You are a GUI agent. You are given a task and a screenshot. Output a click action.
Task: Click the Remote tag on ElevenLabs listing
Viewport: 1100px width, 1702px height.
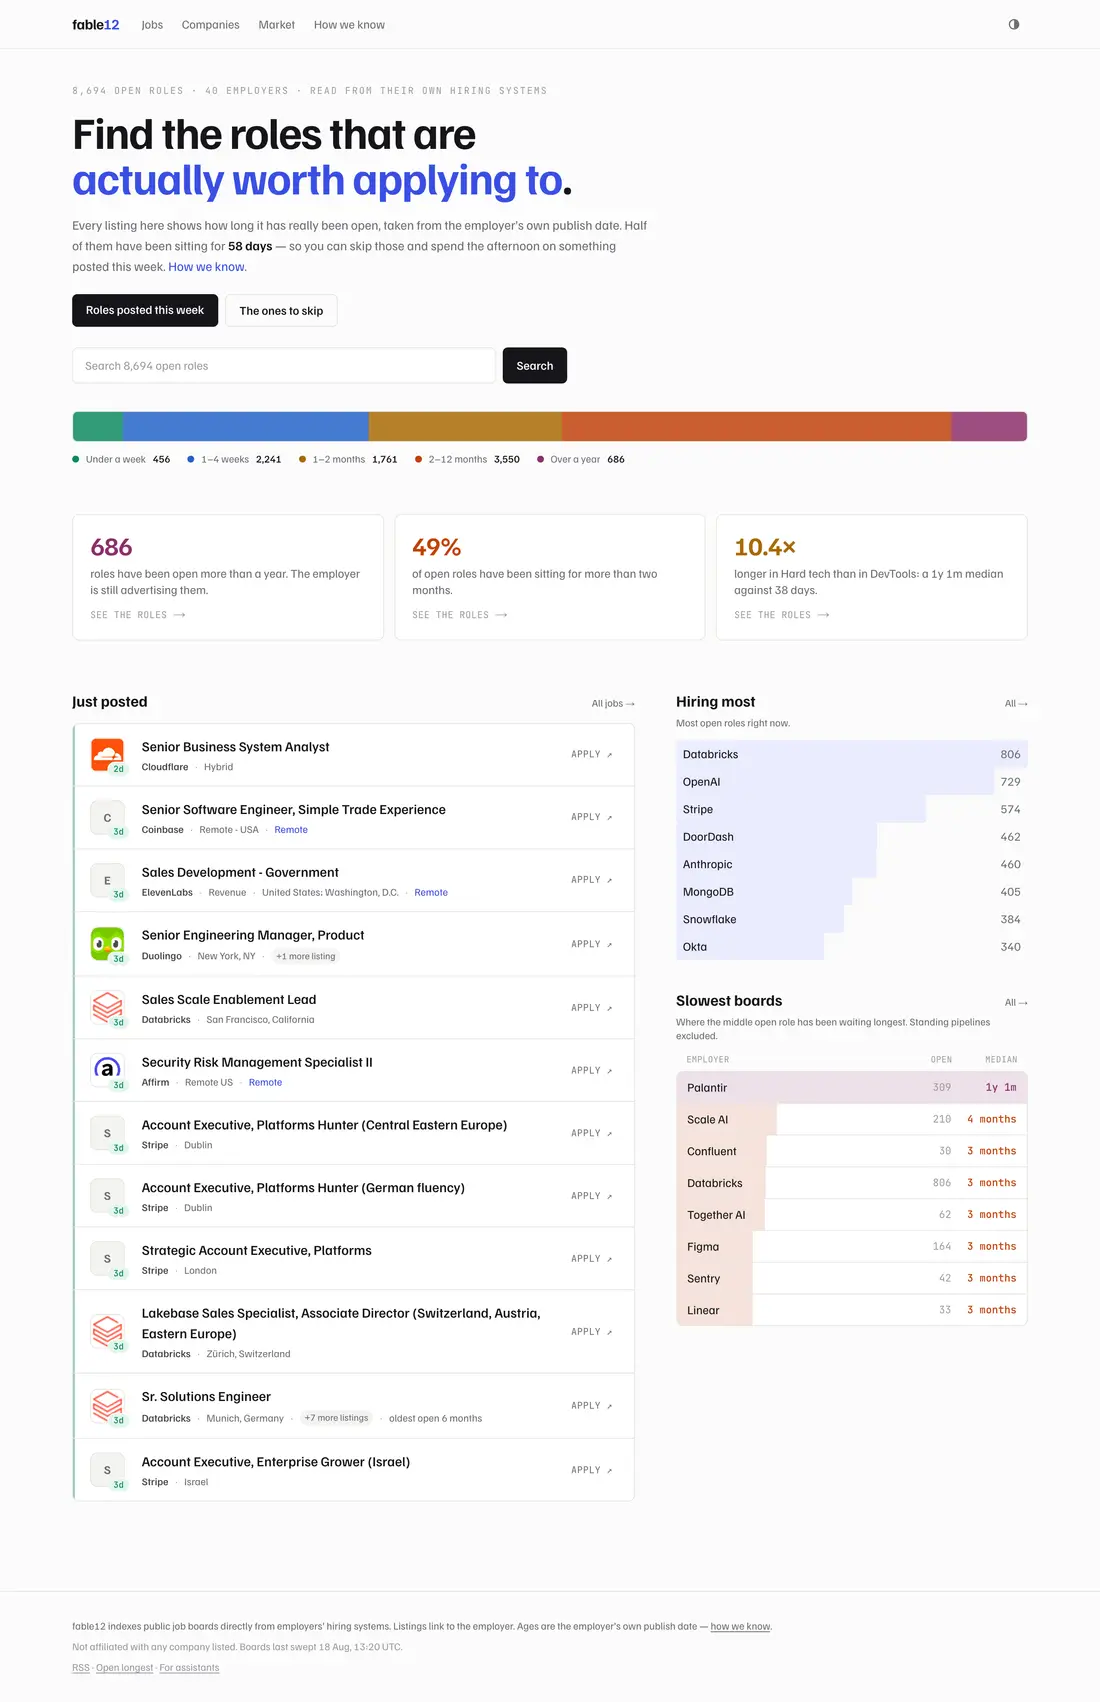(x=431, y=893)
